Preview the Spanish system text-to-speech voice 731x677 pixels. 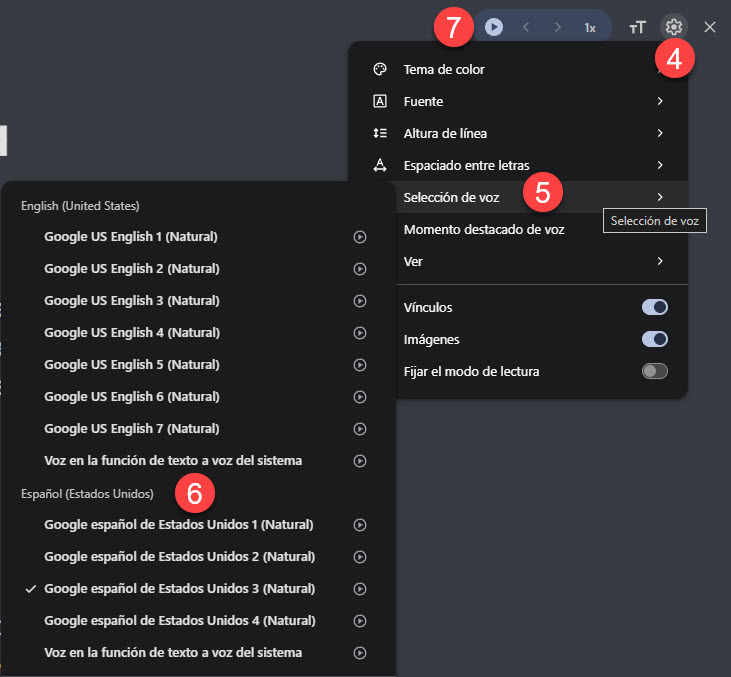click(x=359, y=653)
